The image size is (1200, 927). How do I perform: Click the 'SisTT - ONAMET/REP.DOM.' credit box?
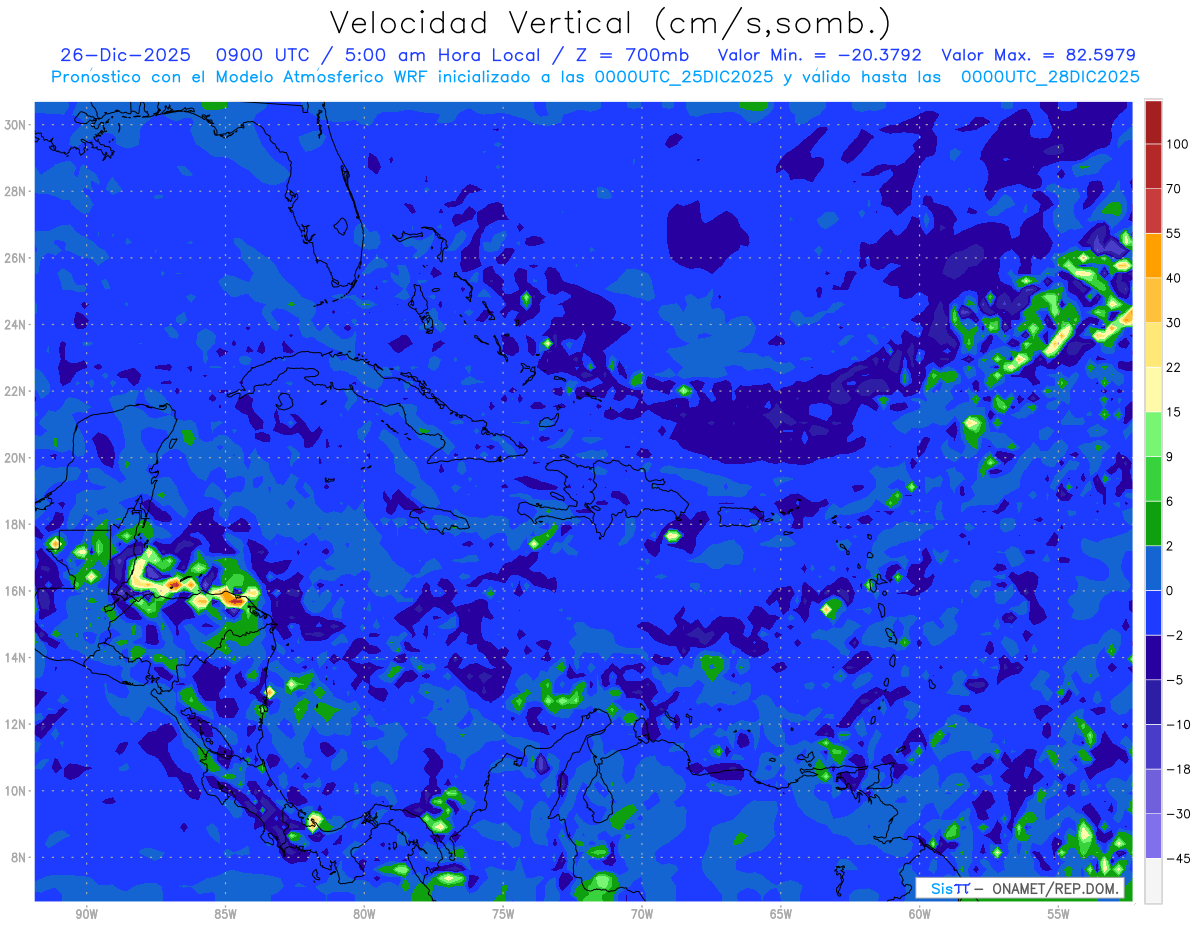point(1020,888)
